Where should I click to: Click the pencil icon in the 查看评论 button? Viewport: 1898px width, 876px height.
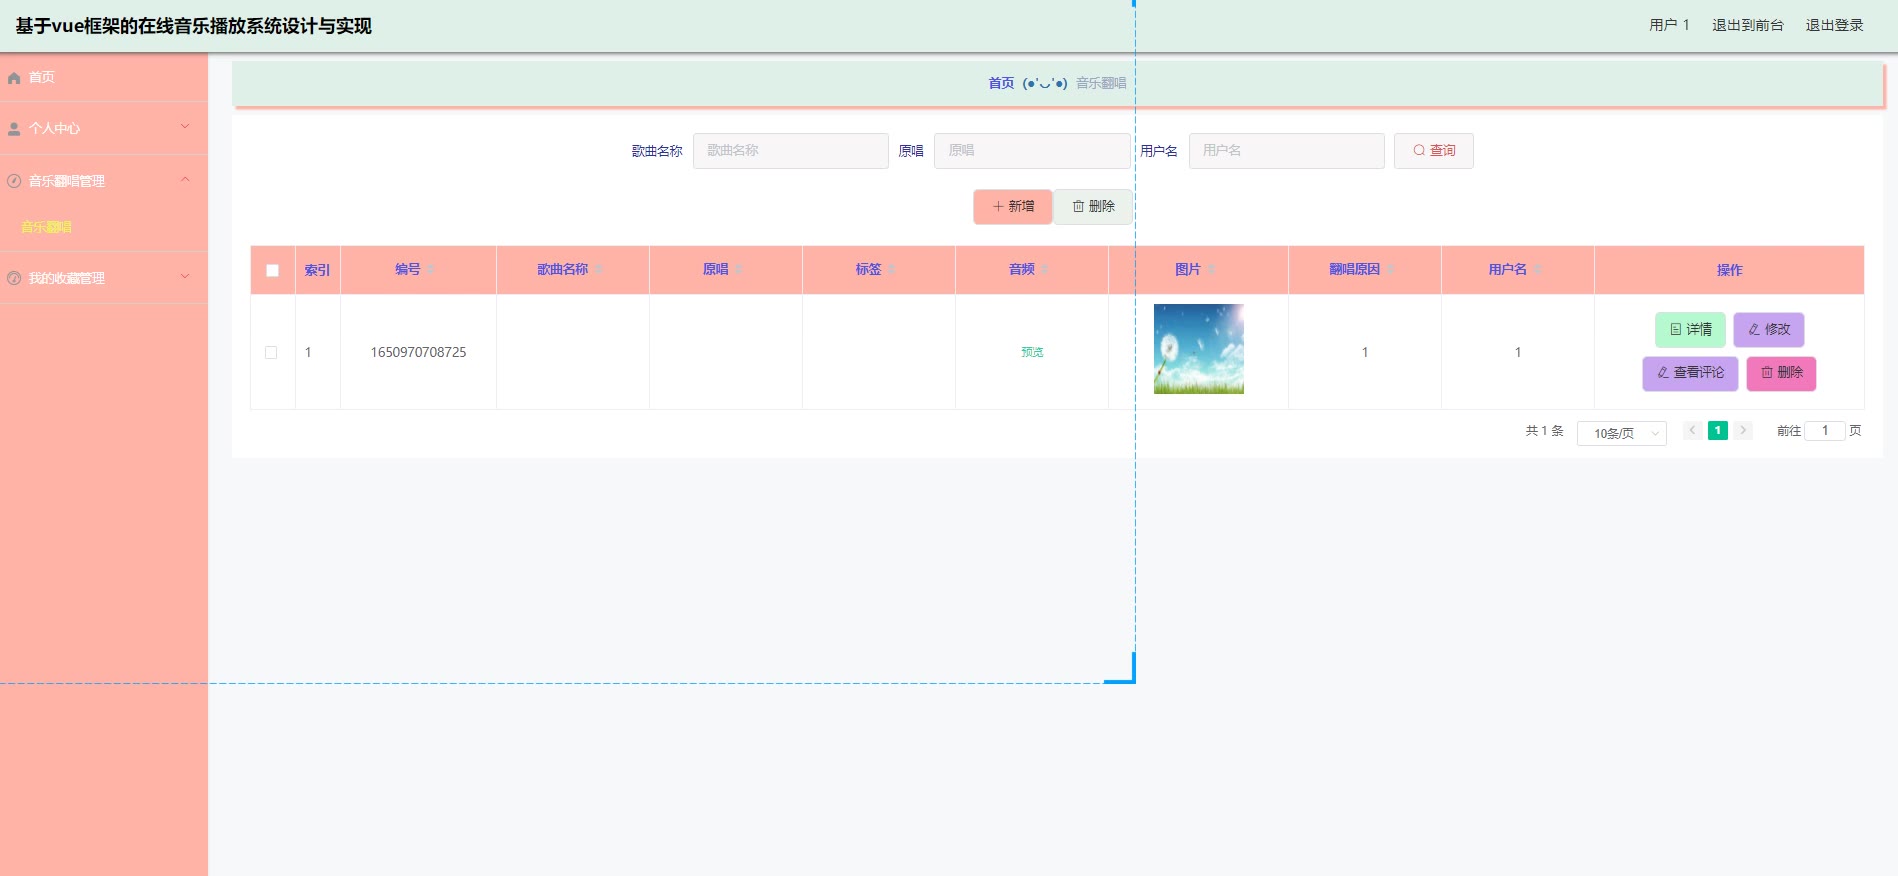tap(1663, 373)
